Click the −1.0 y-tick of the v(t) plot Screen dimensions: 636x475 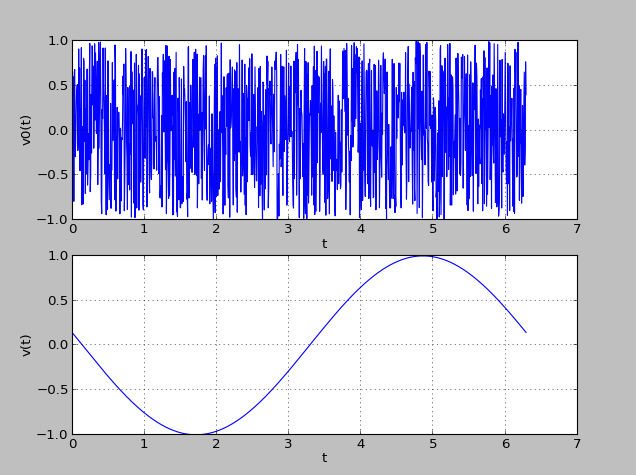(x=53, y=434)
